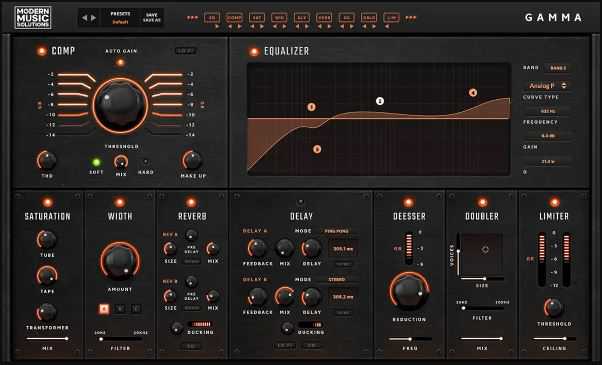The height and width of the screenshot is (365, 602).
Task: Toggle the COMP module power light
Action: coord(41,51)
